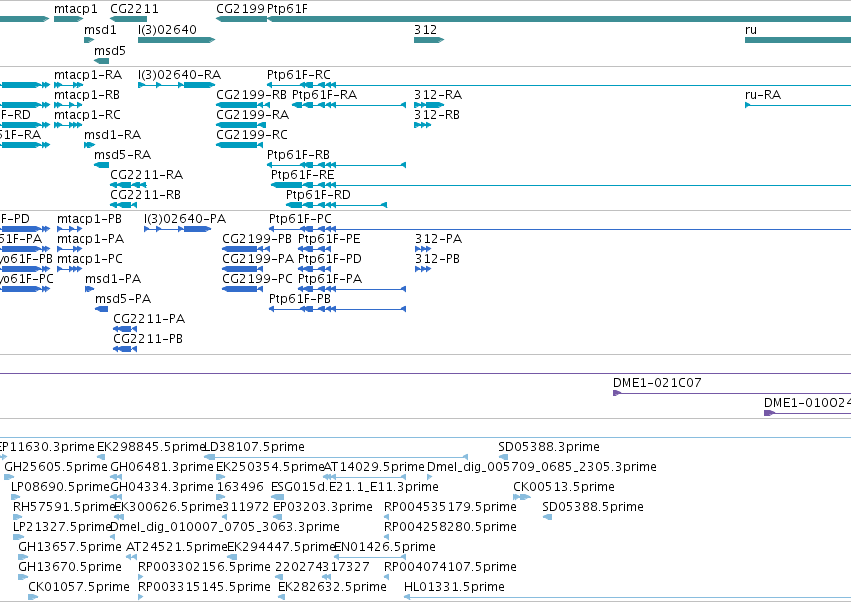Click the 'mtacp1-PB' protein label

coord(90,218)
